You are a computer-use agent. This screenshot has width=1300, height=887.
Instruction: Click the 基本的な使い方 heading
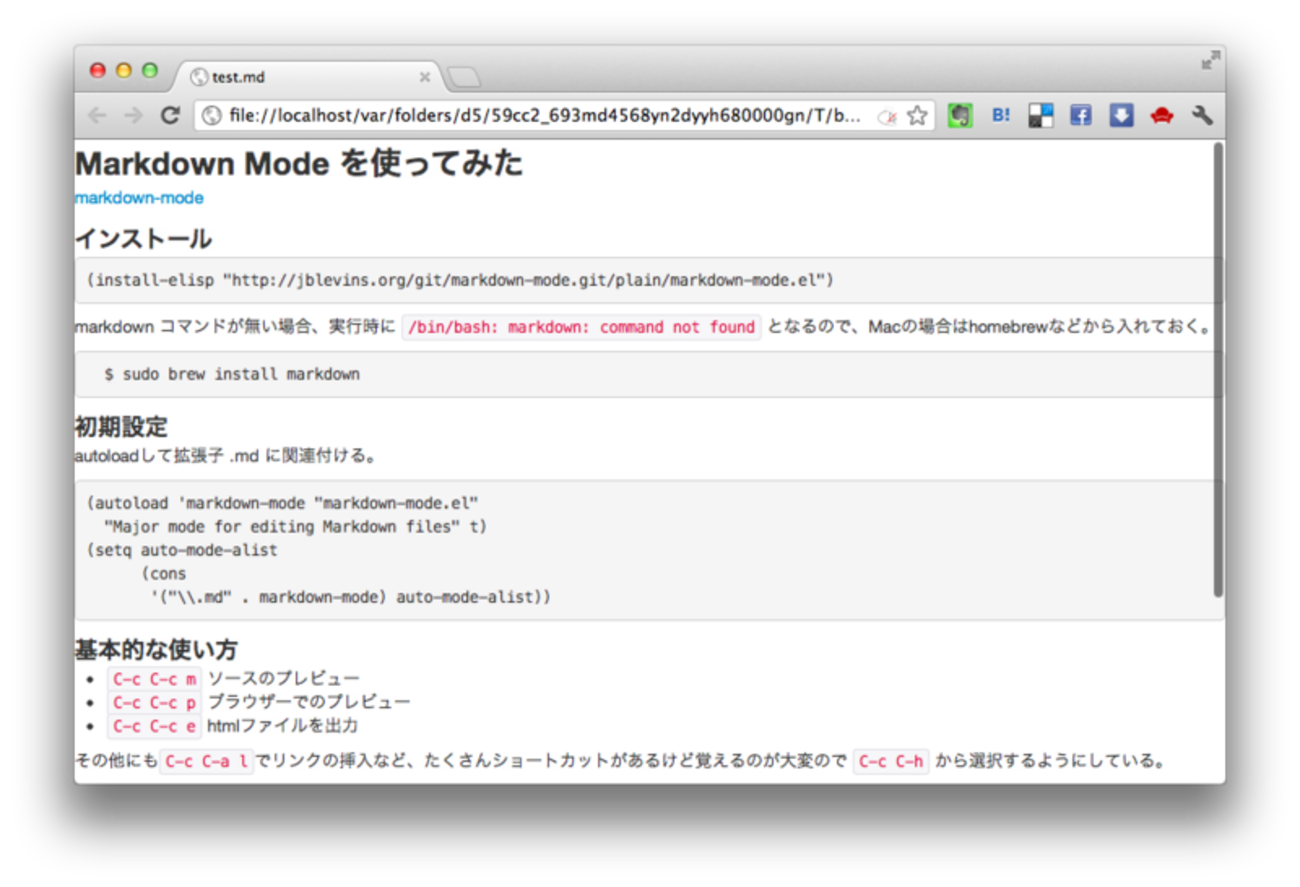(x=156, y=650)
